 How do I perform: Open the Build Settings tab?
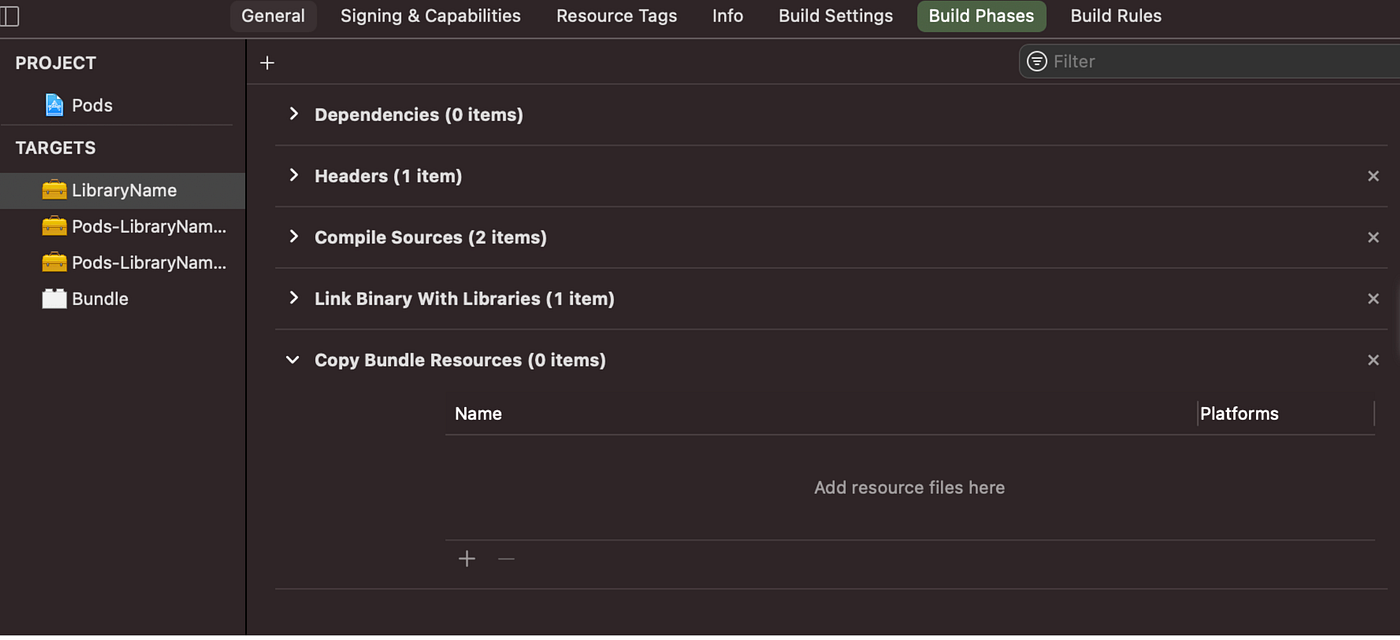point(835,16)
